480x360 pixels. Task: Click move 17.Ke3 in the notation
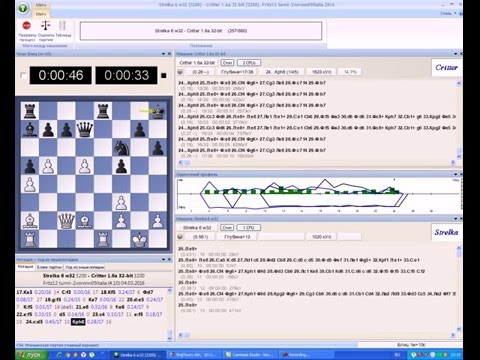tap(24, 292)
